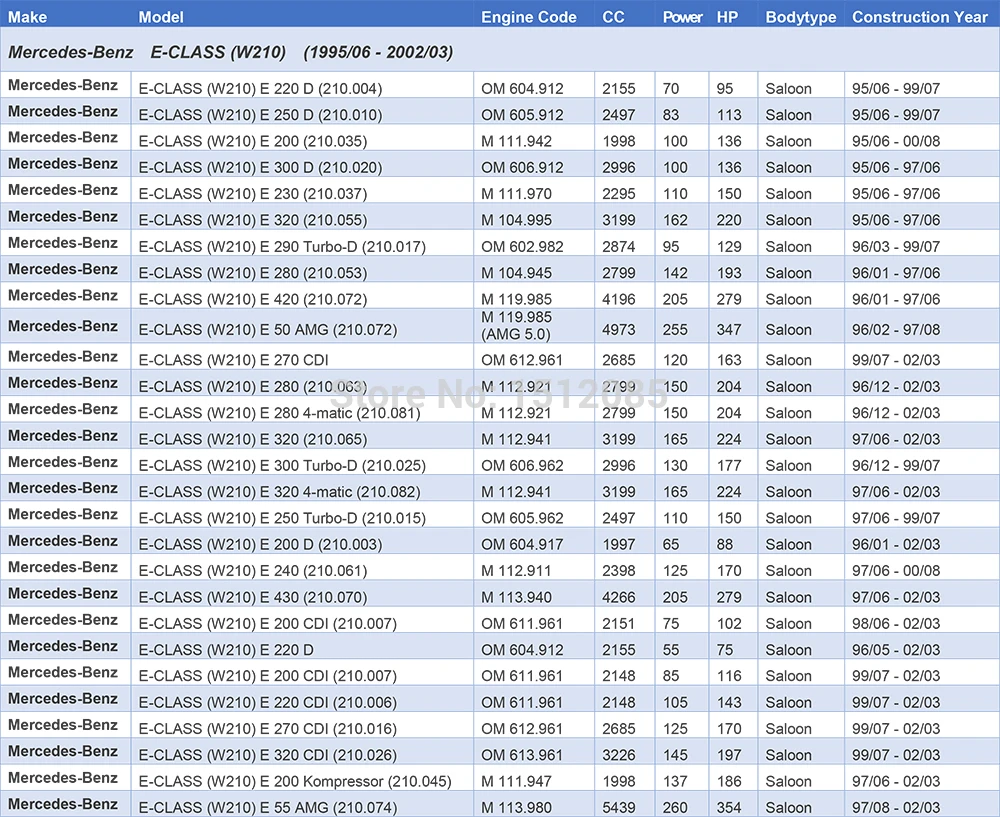Screen dimensions: 1000x817
Task: Click engine code OM 602.982
Action: (x=522, y=246)
